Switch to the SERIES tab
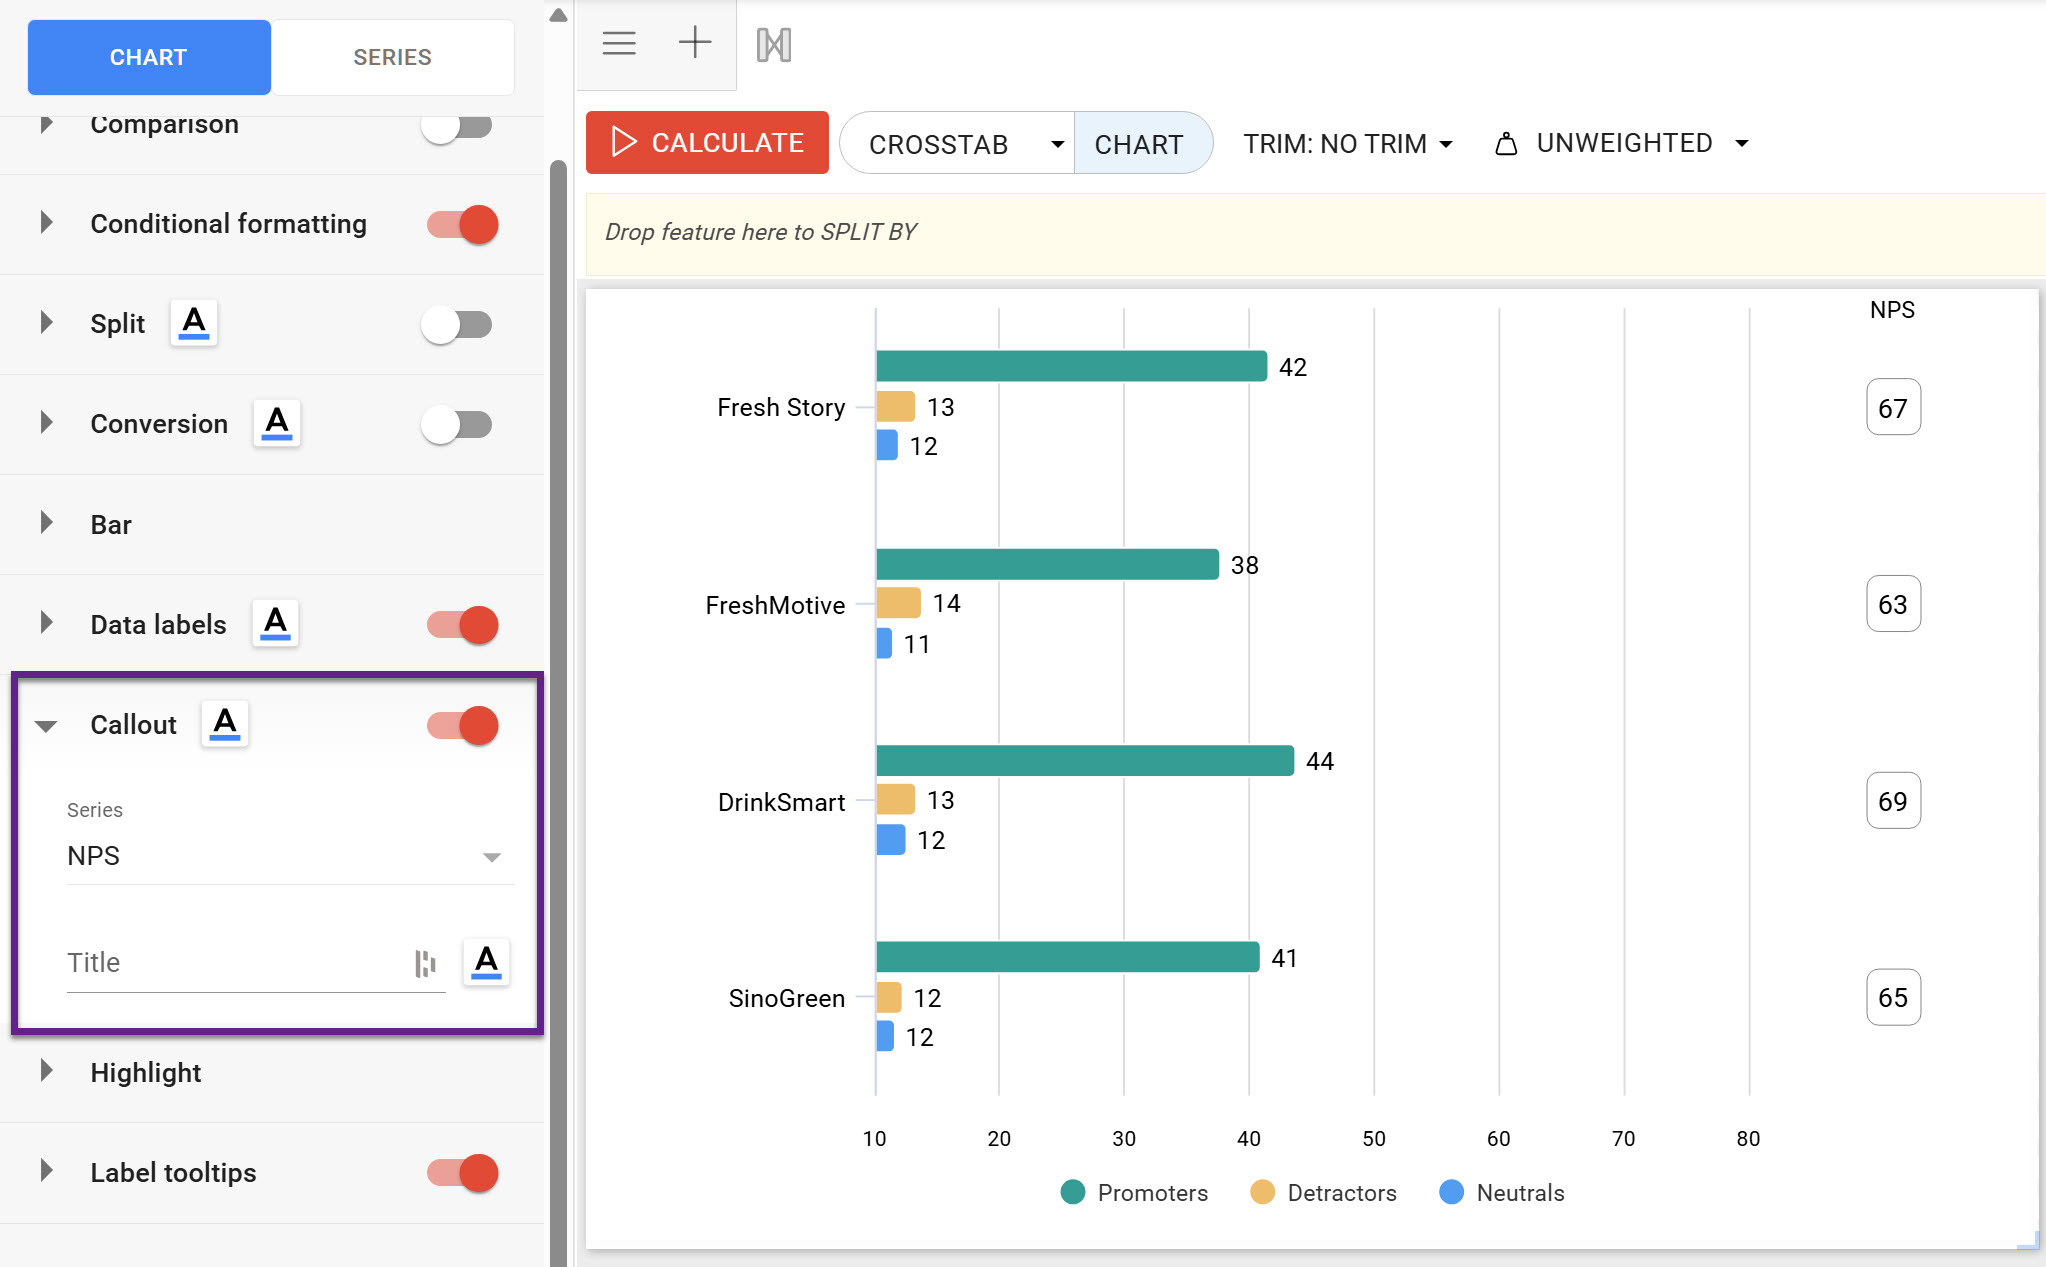This screenshot has width=2046, height=1267. coord(392,57)
